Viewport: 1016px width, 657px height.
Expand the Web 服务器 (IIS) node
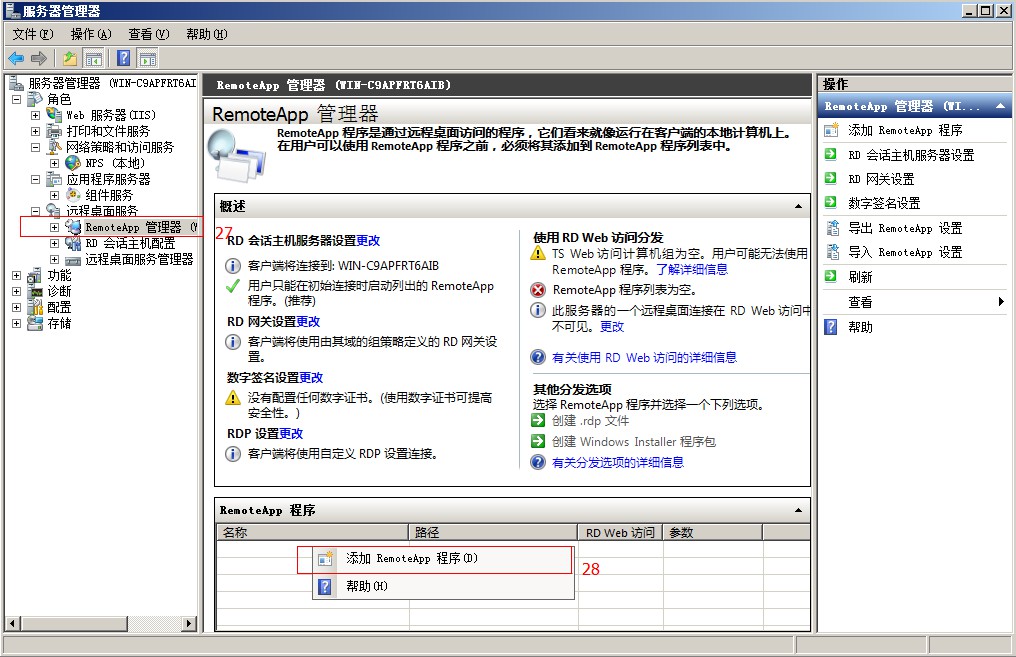(x=36, y=115)
